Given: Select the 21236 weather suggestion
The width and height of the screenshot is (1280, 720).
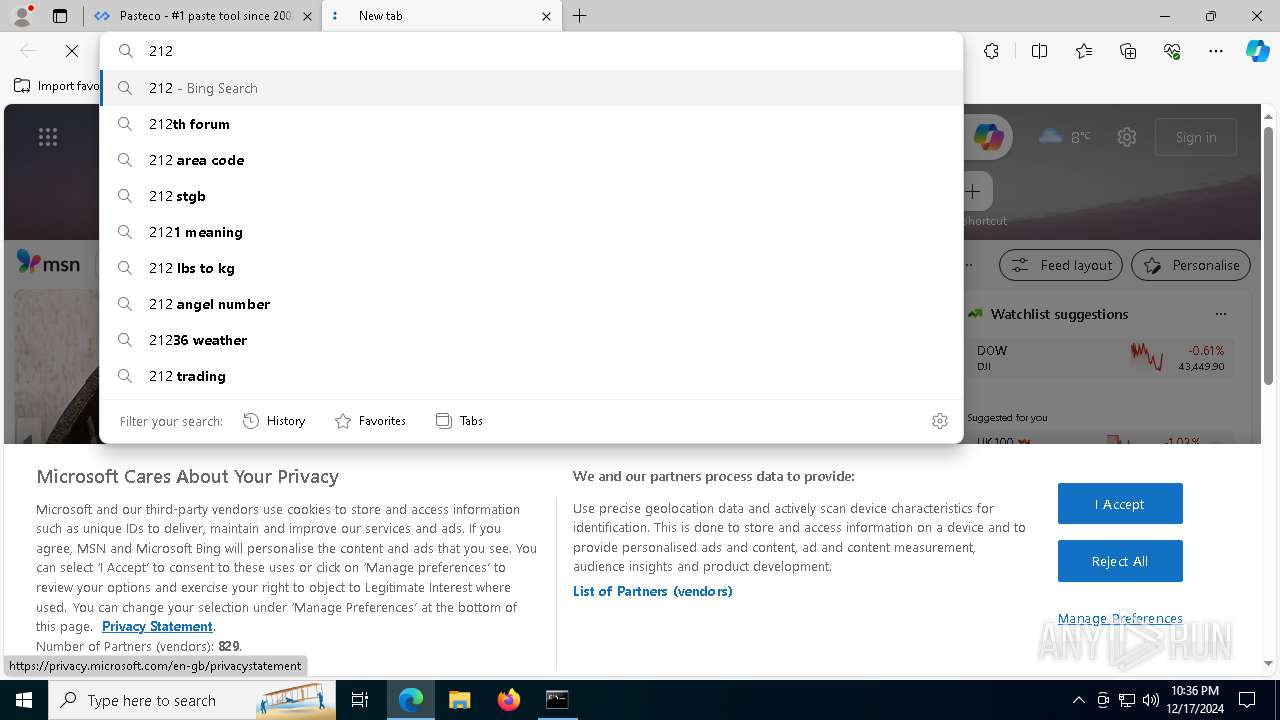Looking at the screenshot, I should click(x=531, y=340).
